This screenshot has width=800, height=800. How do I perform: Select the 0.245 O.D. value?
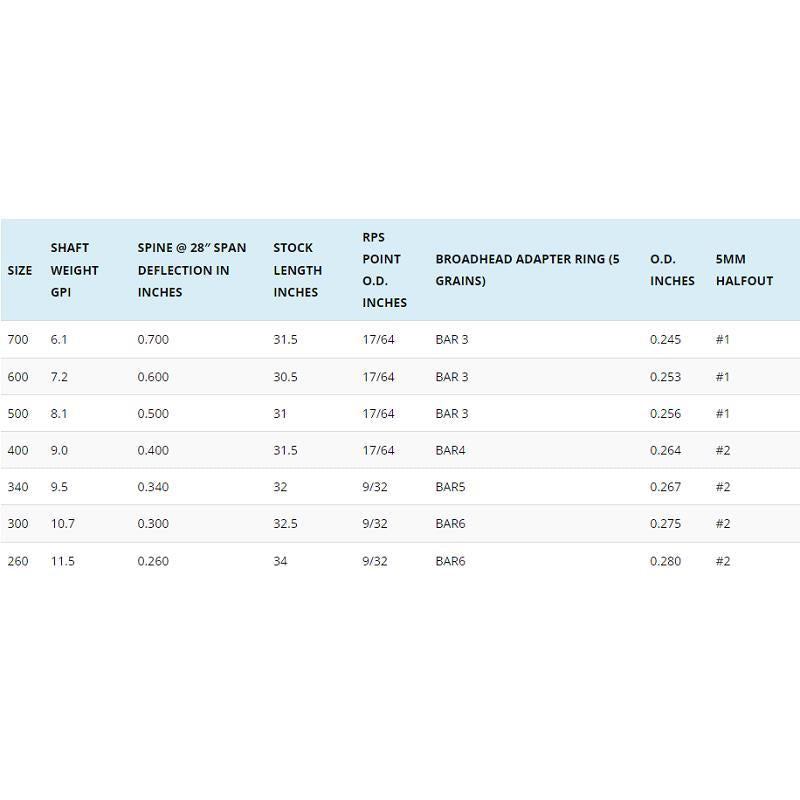665,339
